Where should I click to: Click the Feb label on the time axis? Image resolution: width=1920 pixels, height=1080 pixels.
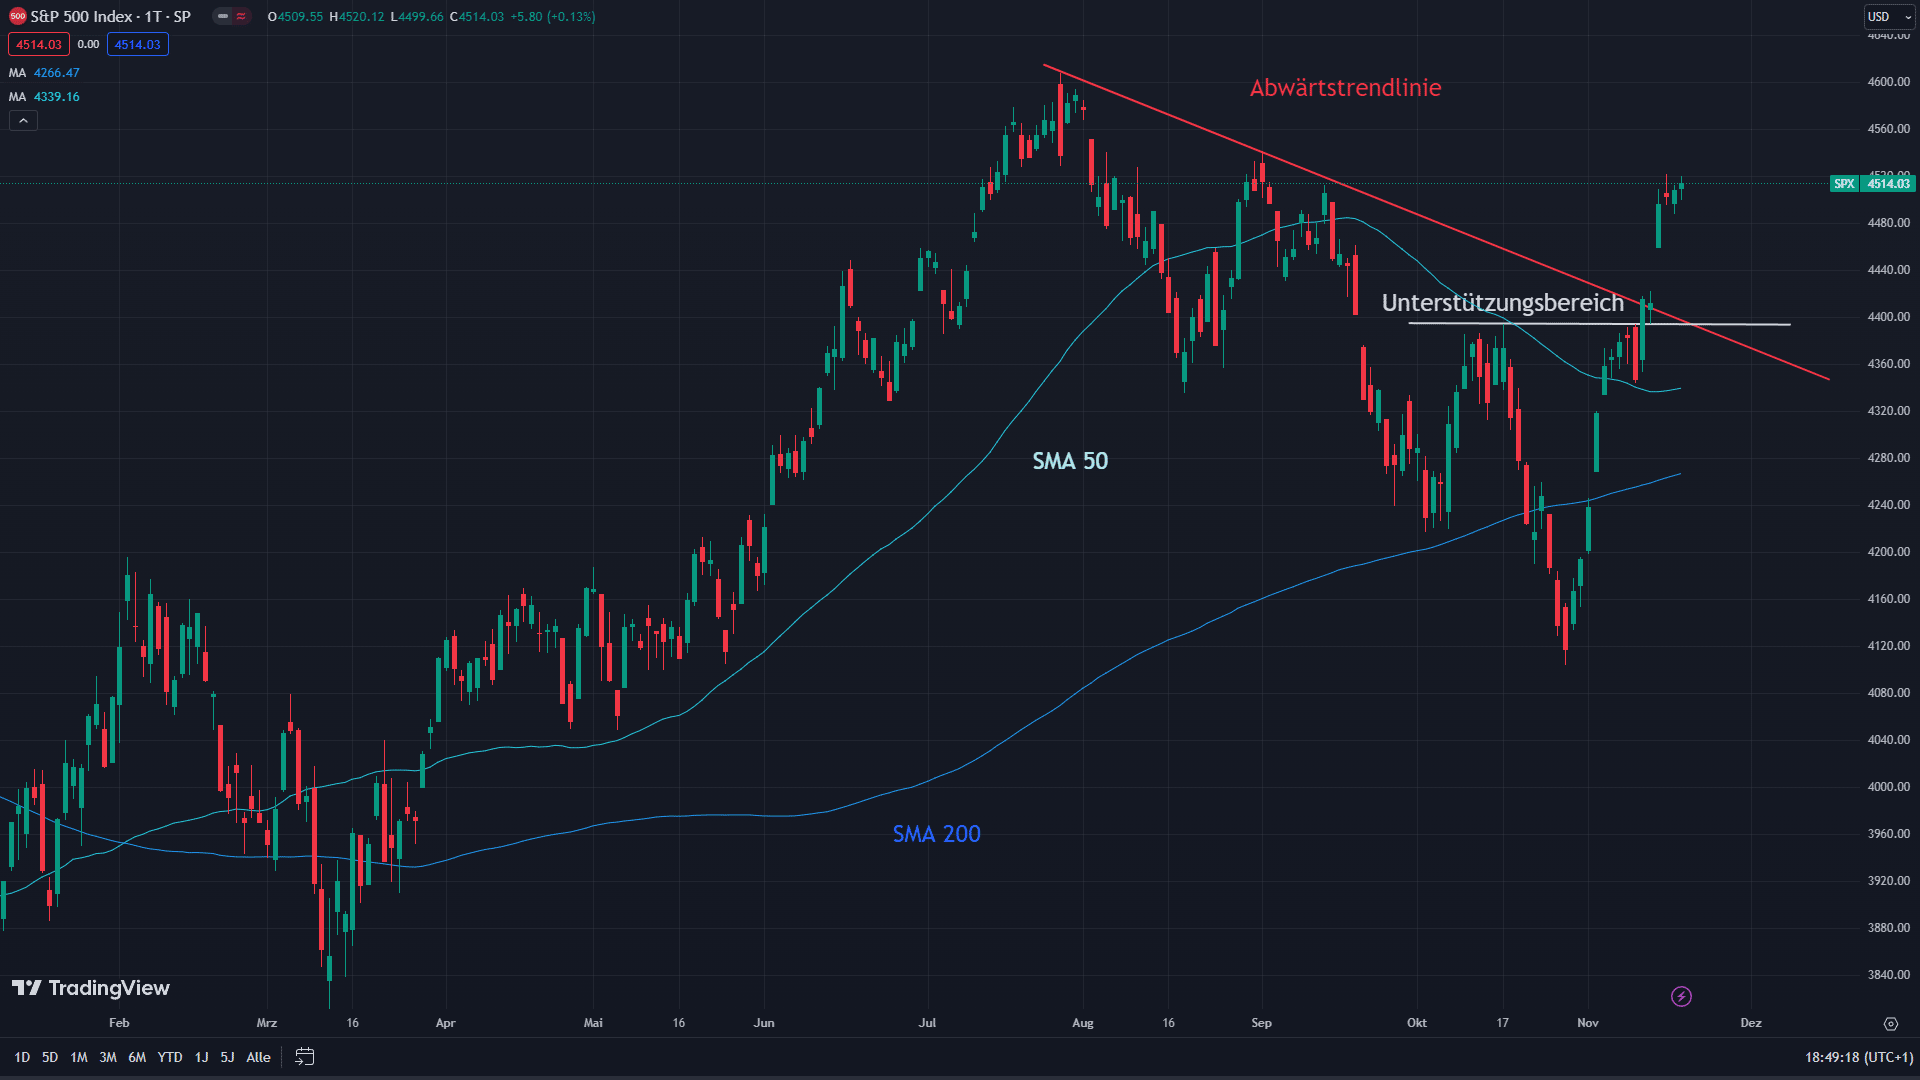[x=119, y=1023]
